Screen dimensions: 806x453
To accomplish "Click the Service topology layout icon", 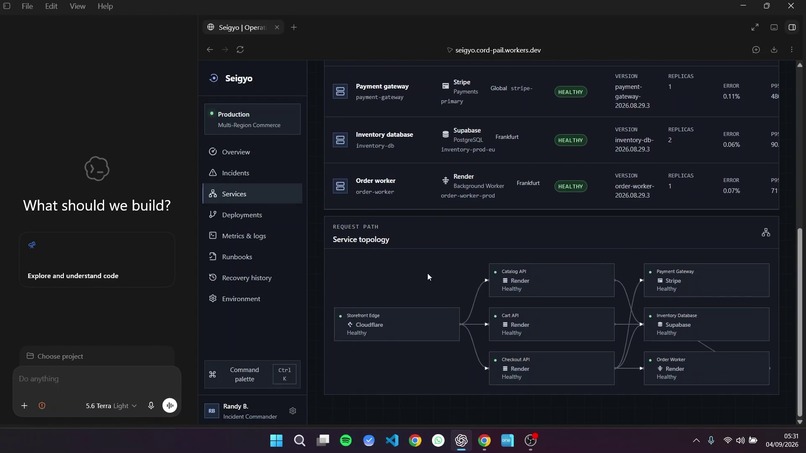I will pyautogui.click(x=766, y=233).
